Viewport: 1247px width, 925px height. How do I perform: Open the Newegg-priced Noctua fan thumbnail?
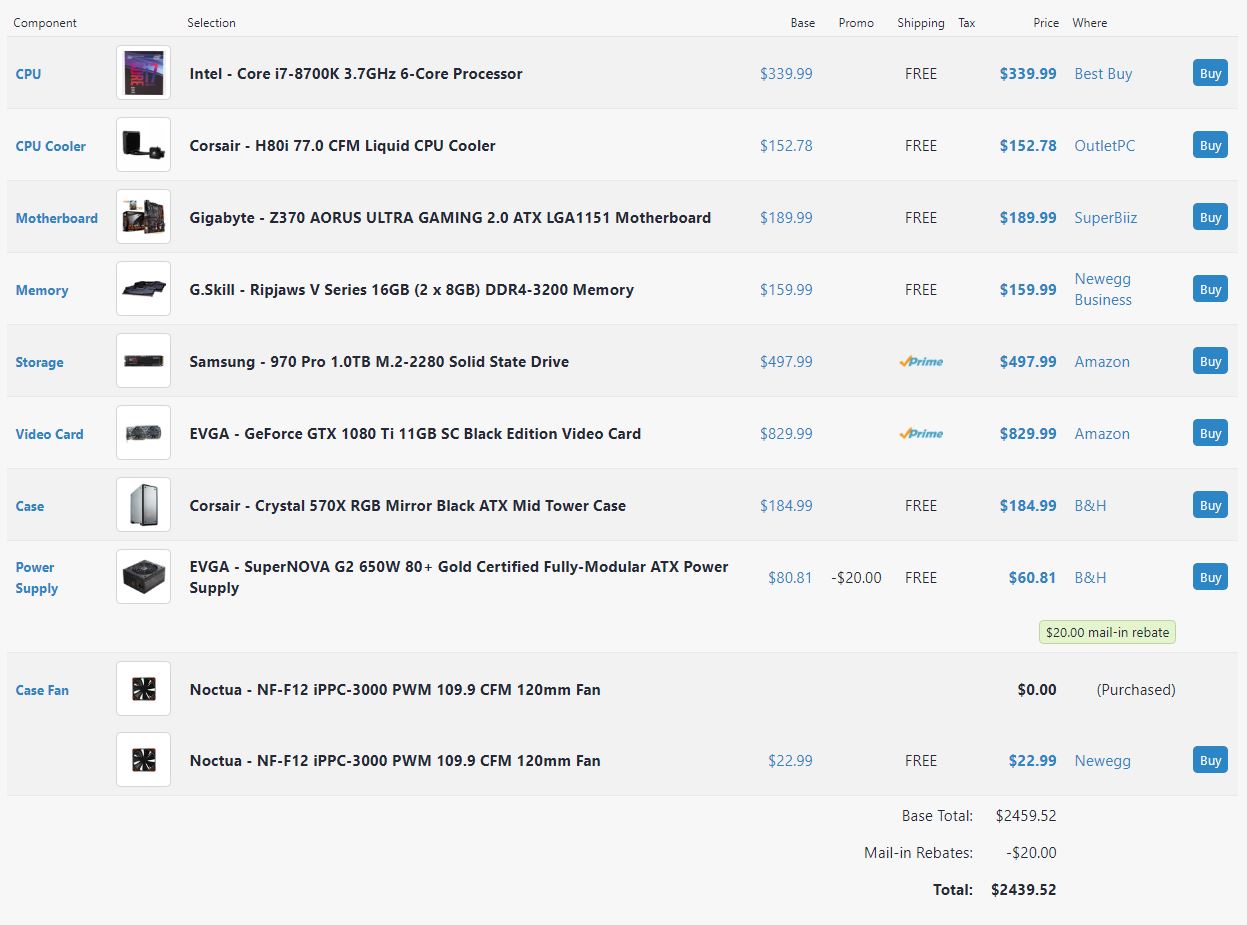(143, 760)
